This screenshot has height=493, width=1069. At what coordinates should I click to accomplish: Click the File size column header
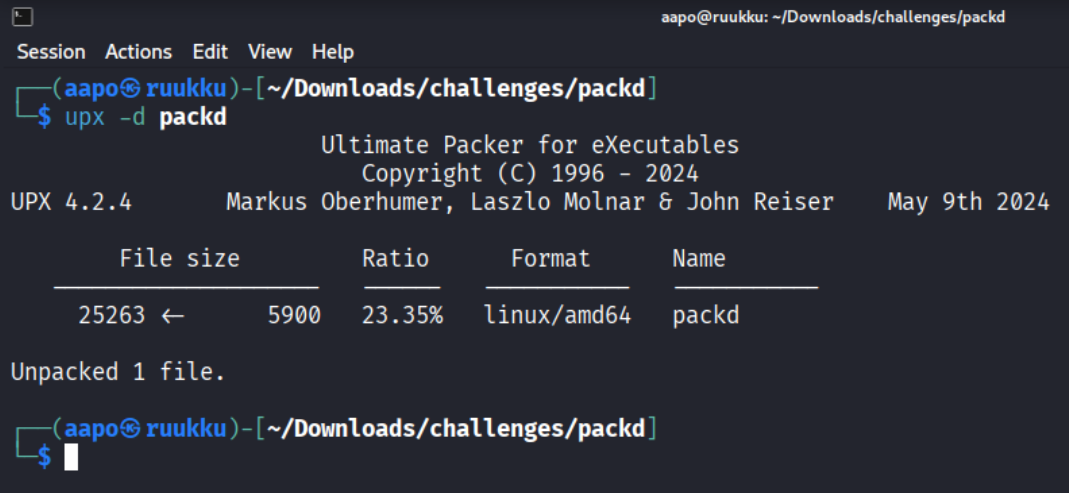tap(180, 258)
